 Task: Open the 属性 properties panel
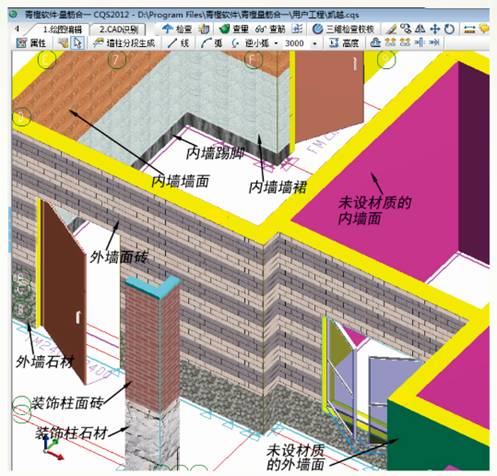click(31, 43)
